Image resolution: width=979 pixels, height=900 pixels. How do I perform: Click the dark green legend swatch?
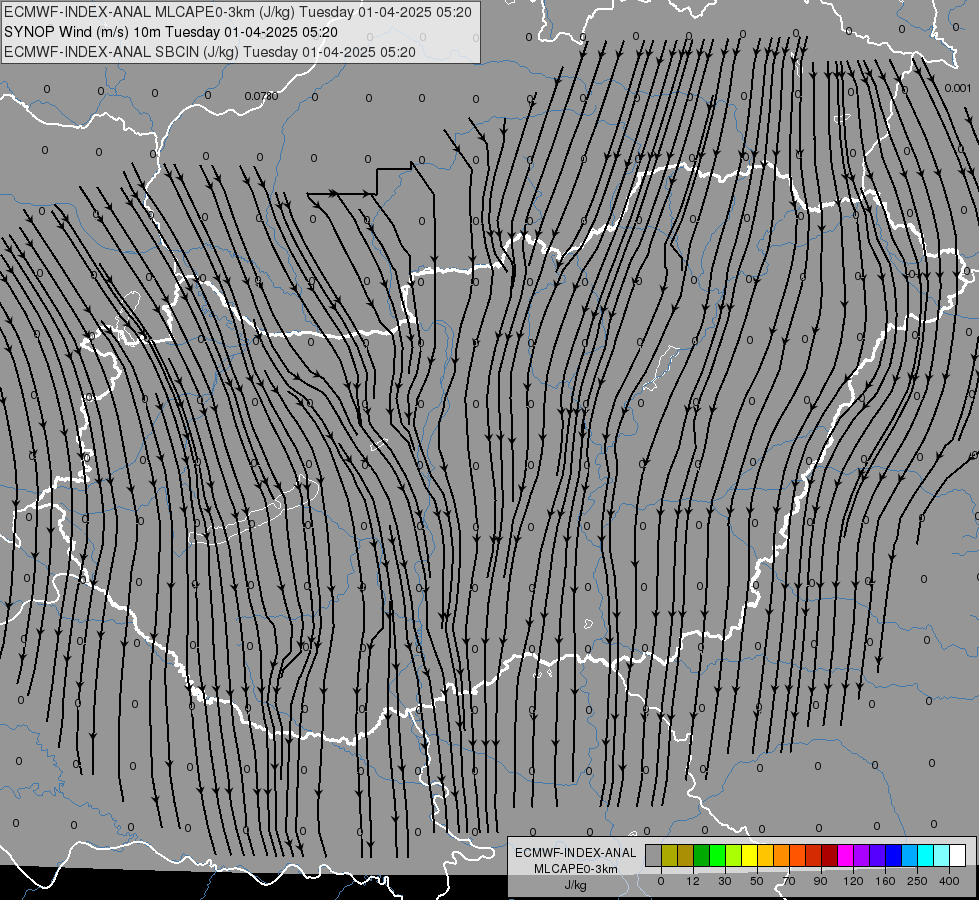pyautogui.click(x=701, y=855)
